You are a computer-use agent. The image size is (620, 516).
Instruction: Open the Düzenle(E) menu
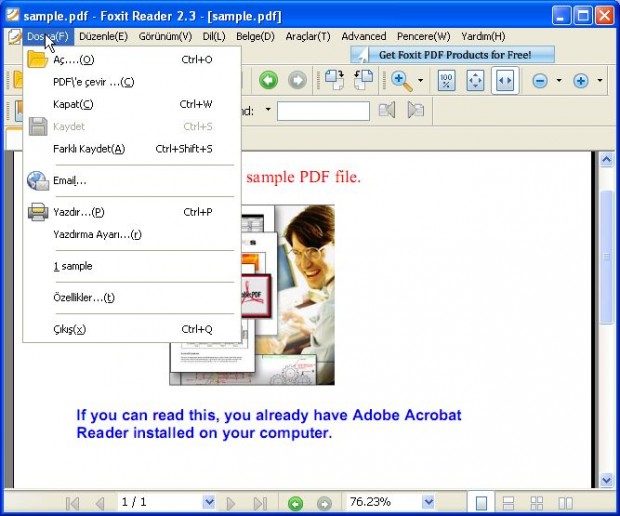pyautogui.click(x=104, y=36)
